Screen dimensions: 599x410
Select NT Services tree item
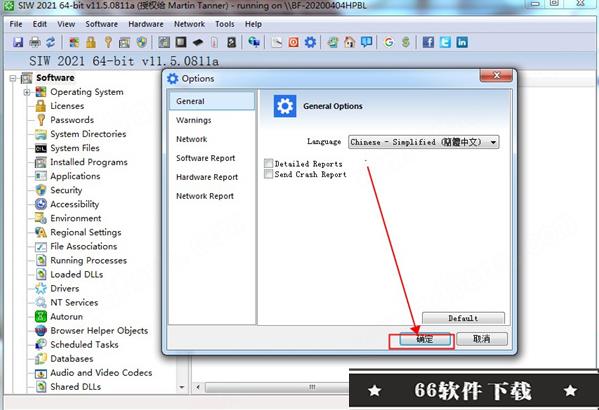click(74, 303)
